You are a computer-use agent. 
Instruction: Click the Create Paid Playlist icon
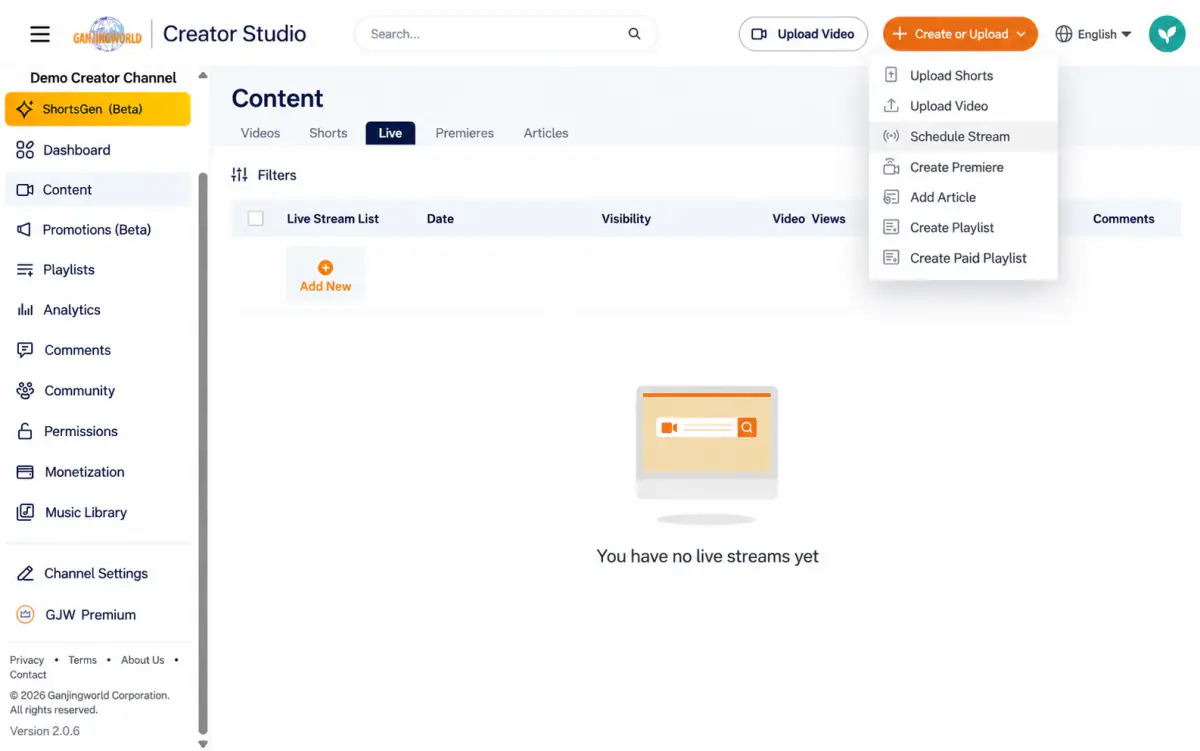[891, 258]
